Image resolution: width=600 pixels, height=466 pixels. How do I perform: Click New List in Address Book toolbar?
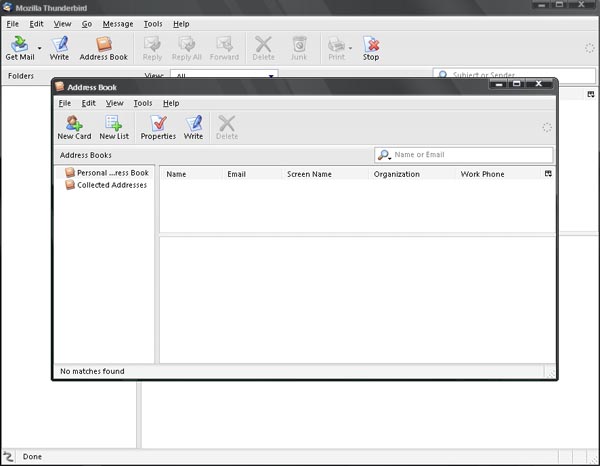[x=114, y=127]
